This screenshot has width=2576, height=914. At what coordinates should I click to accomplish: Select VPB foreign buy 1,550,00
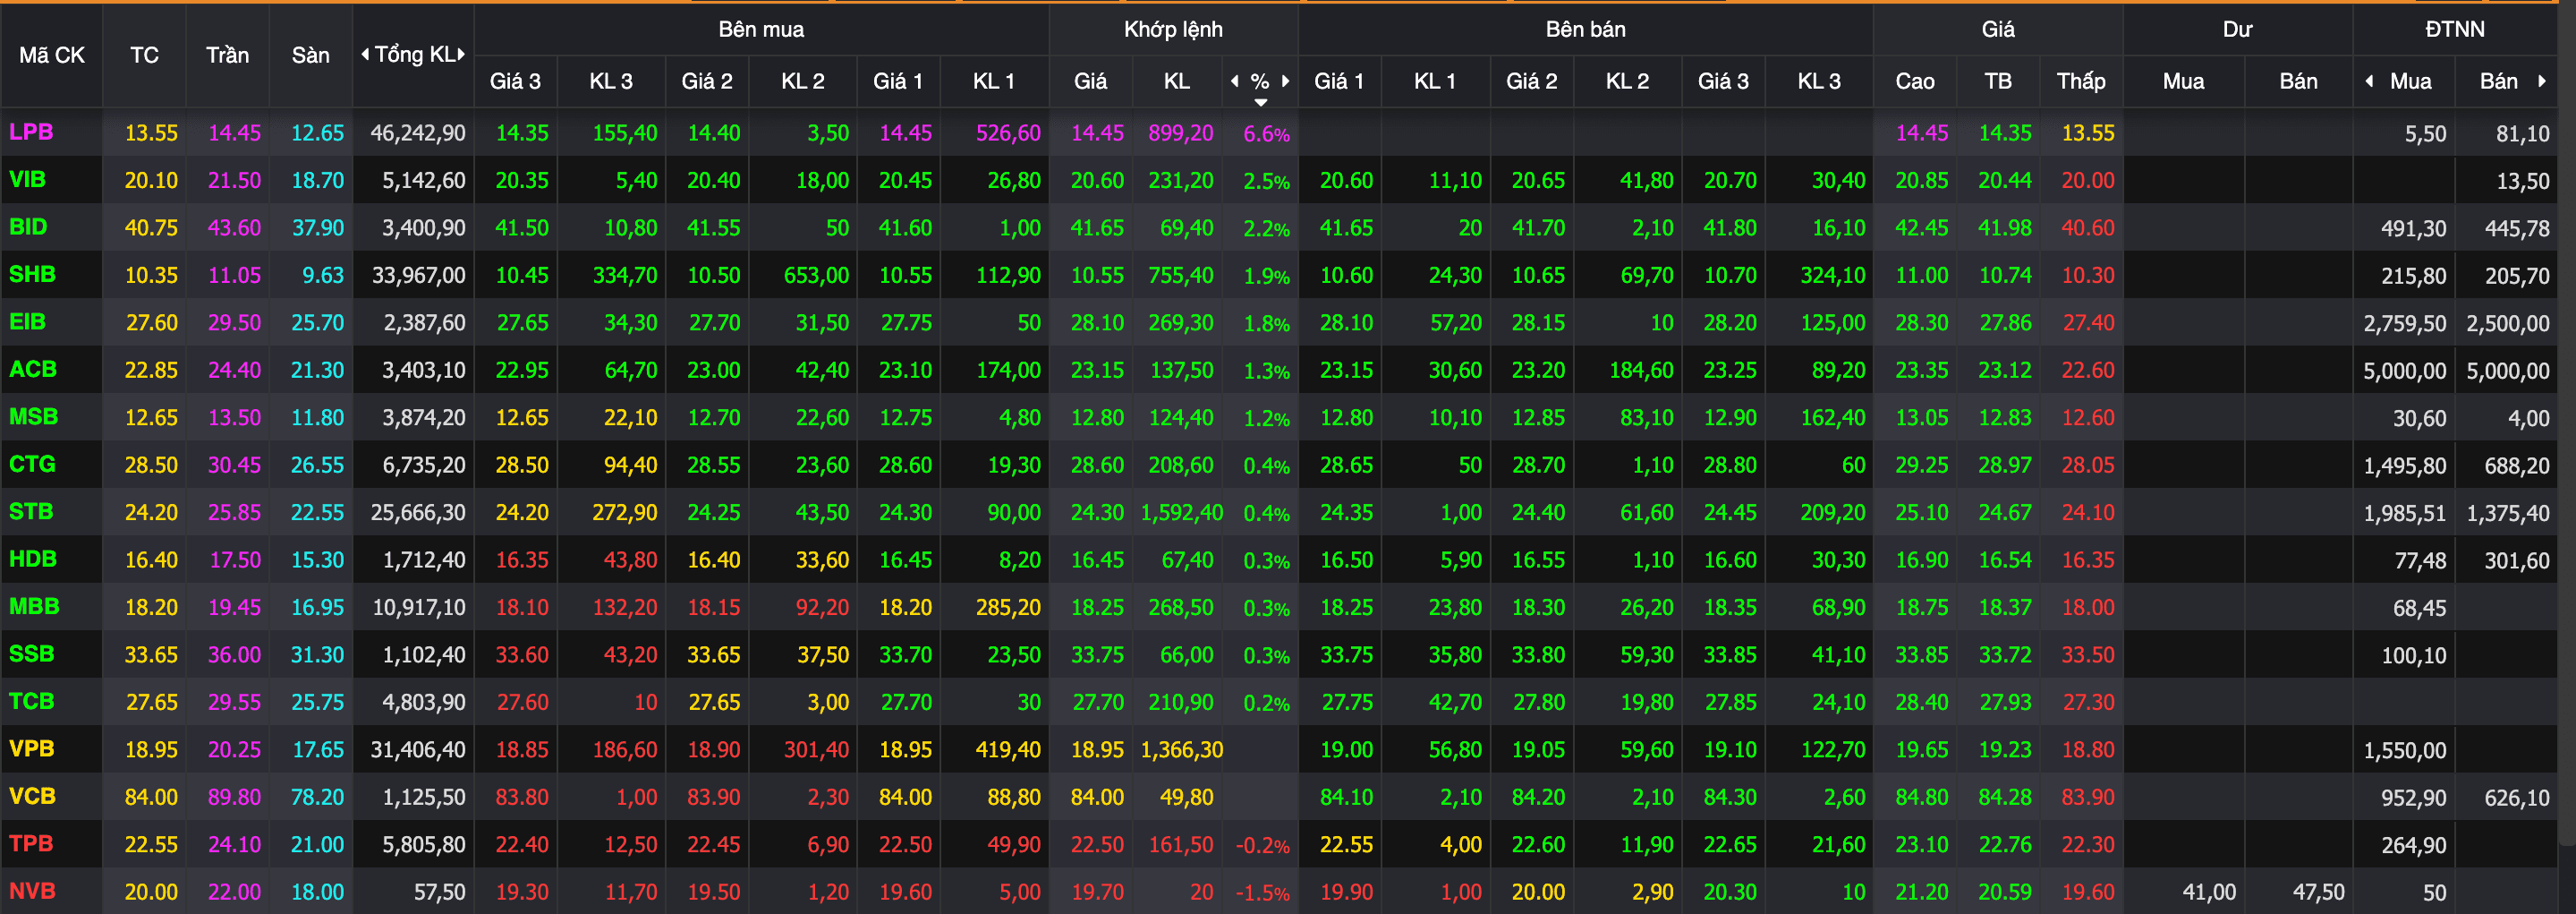click(2405, 750)
